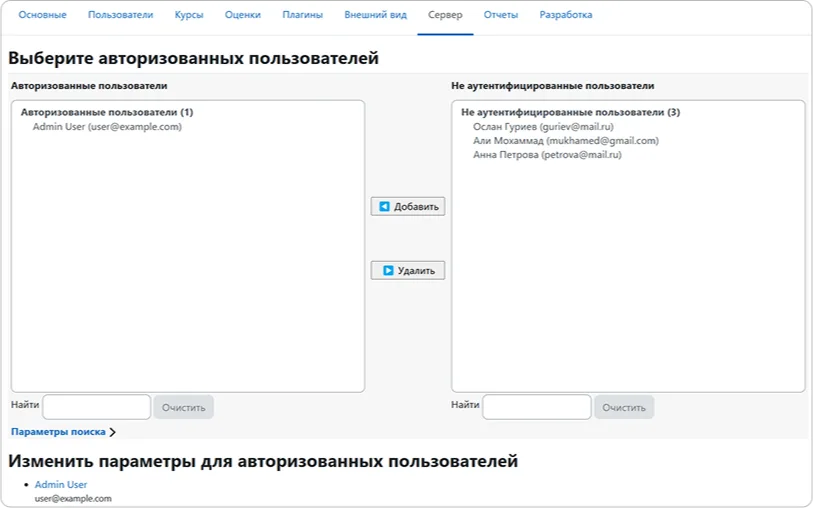Select Admin User in authorized users list
Image resolution: width=813 pixels, height=508 pixels.
pyautogui.click(x=107, y=127)
